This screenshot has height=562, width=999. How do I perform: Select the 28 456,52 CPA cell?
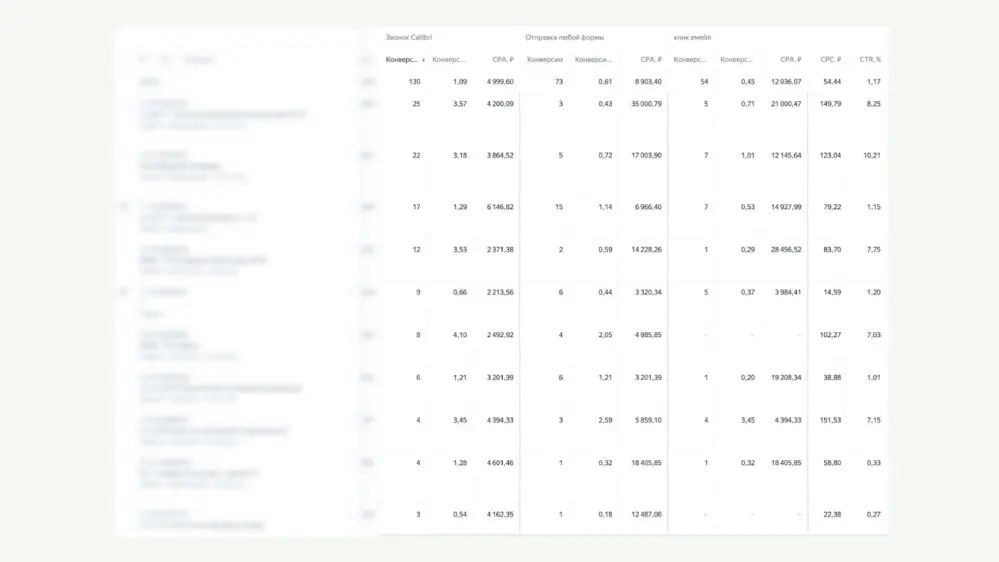point(786,250)
